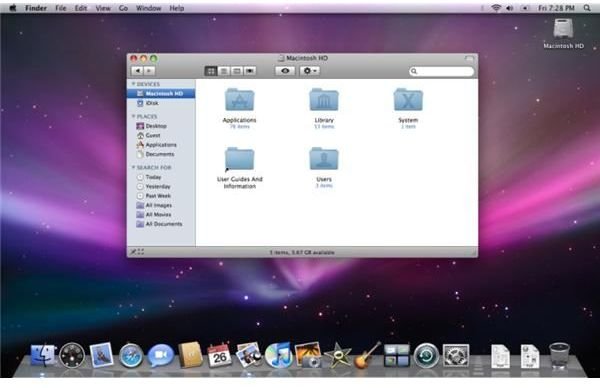
Task: Open the document stack next to Trash
Action: tap(530, 356)
